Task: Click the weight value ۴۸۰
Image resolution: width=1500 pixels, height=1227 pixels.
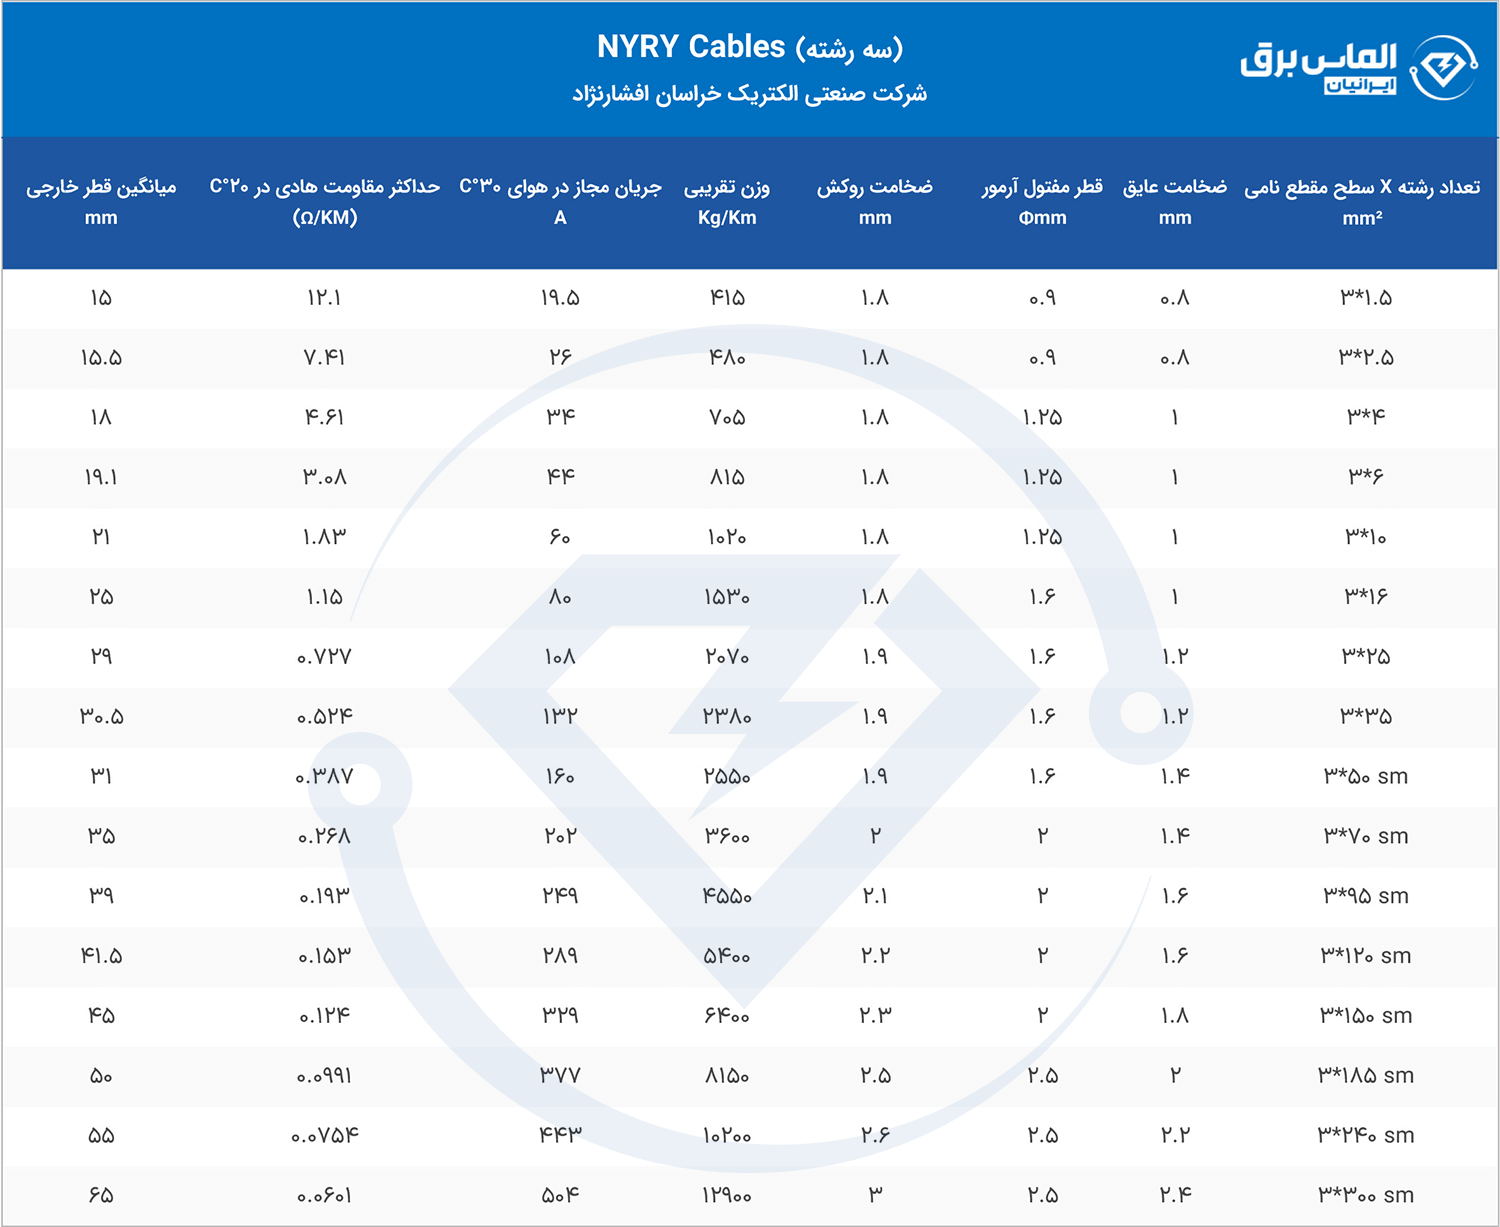Action: (727, 358)
